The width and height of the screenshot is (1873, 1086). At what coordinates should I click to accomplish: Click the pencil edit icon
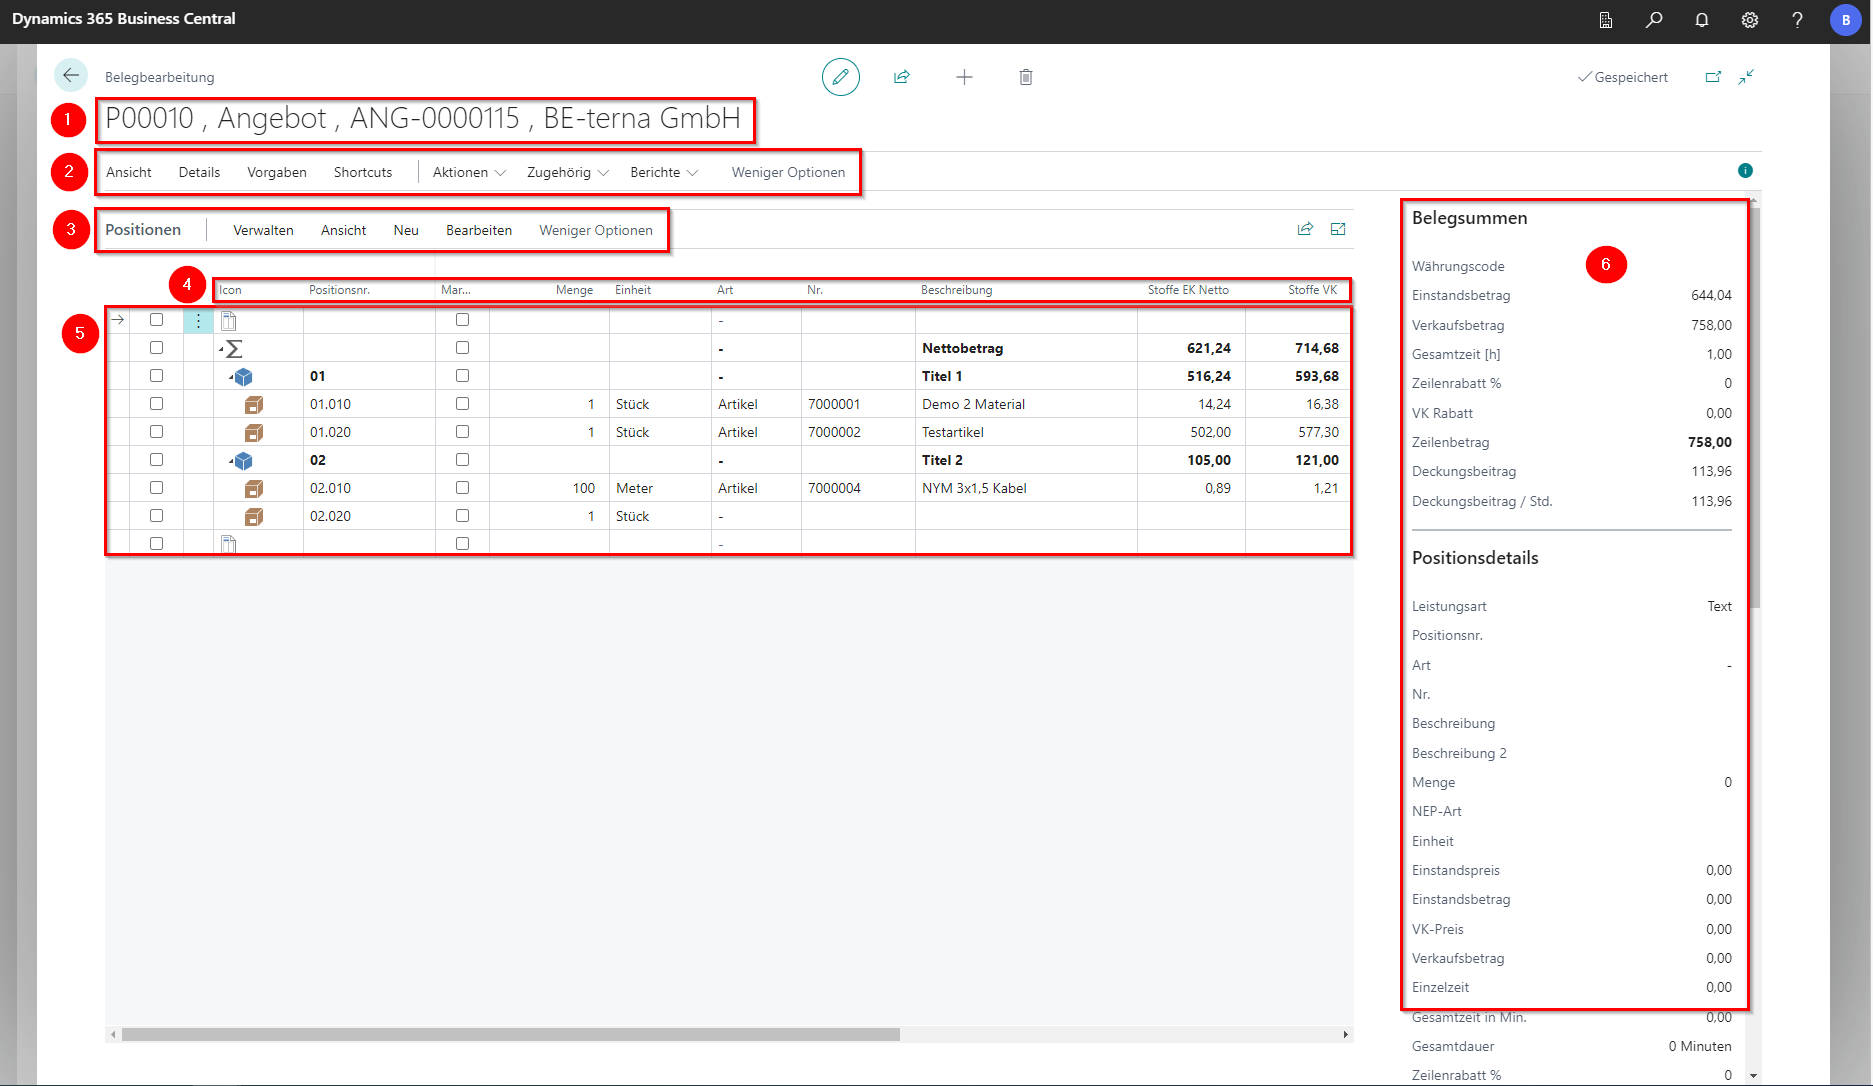click(840, 77)
